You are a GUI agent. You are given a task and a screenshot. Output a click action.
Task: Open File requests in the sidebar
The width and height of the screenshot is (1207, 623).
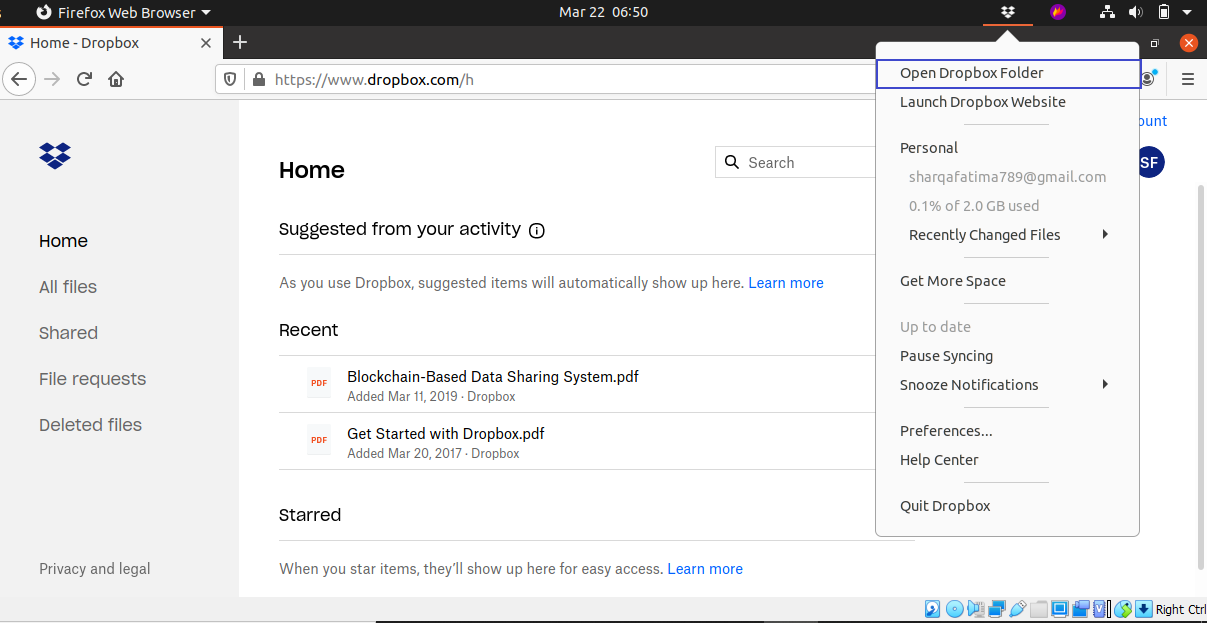[92, 379]
